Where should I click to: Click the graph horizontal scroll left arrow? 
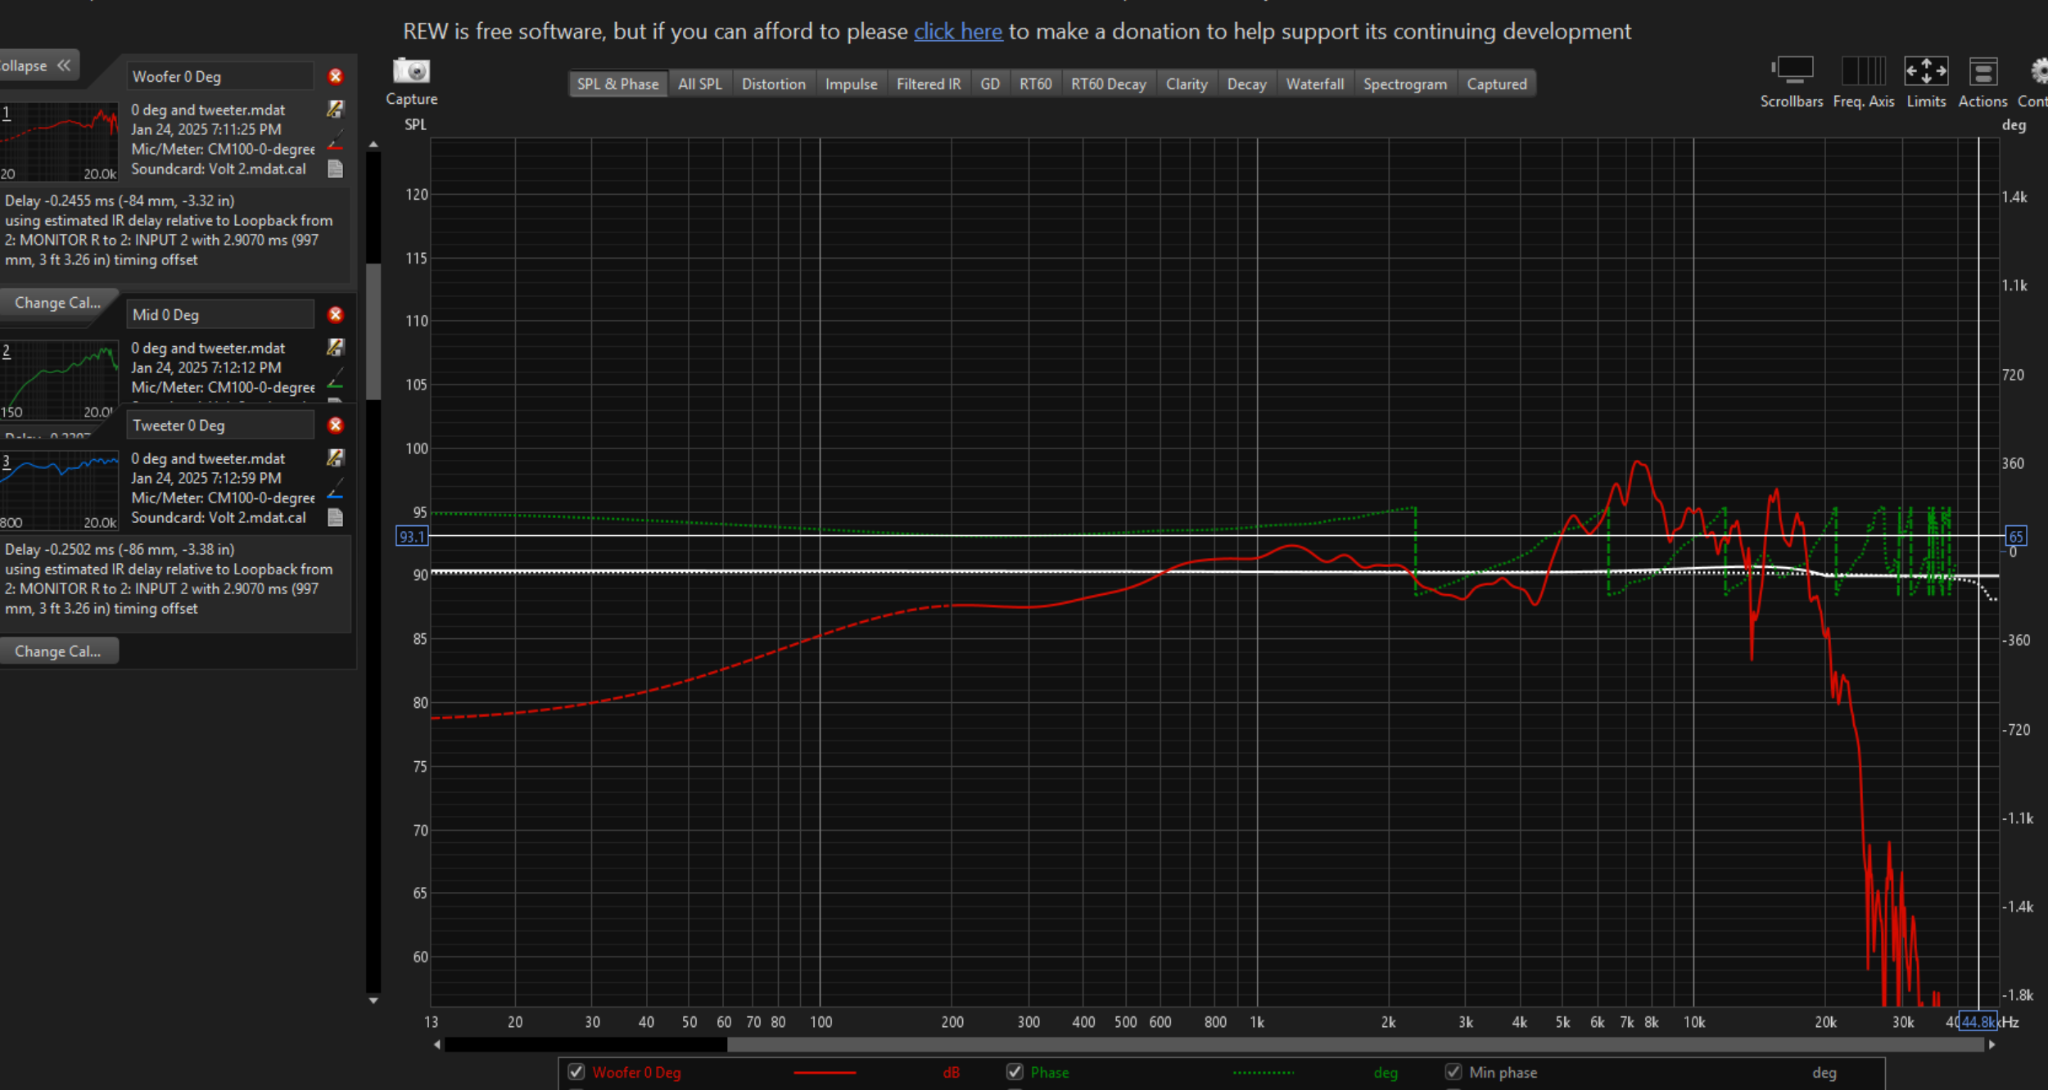click(437, 1044)
